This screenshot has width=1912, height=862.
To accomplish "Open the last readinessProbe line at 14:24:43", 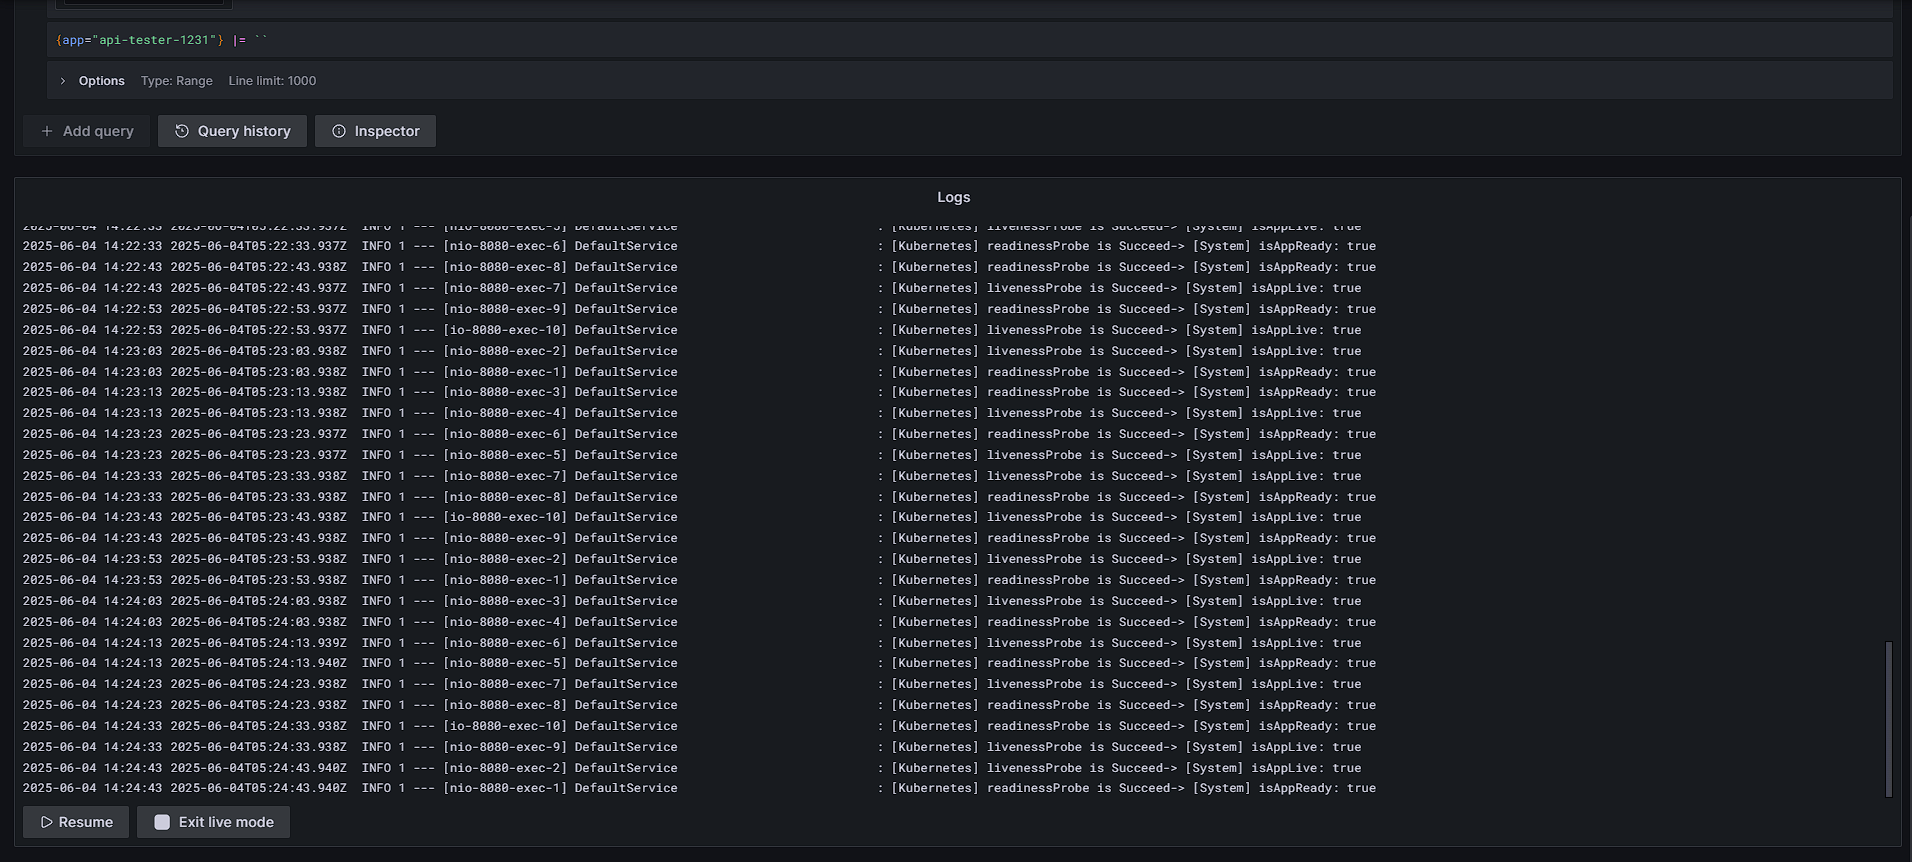I will [x=700, y=788].
